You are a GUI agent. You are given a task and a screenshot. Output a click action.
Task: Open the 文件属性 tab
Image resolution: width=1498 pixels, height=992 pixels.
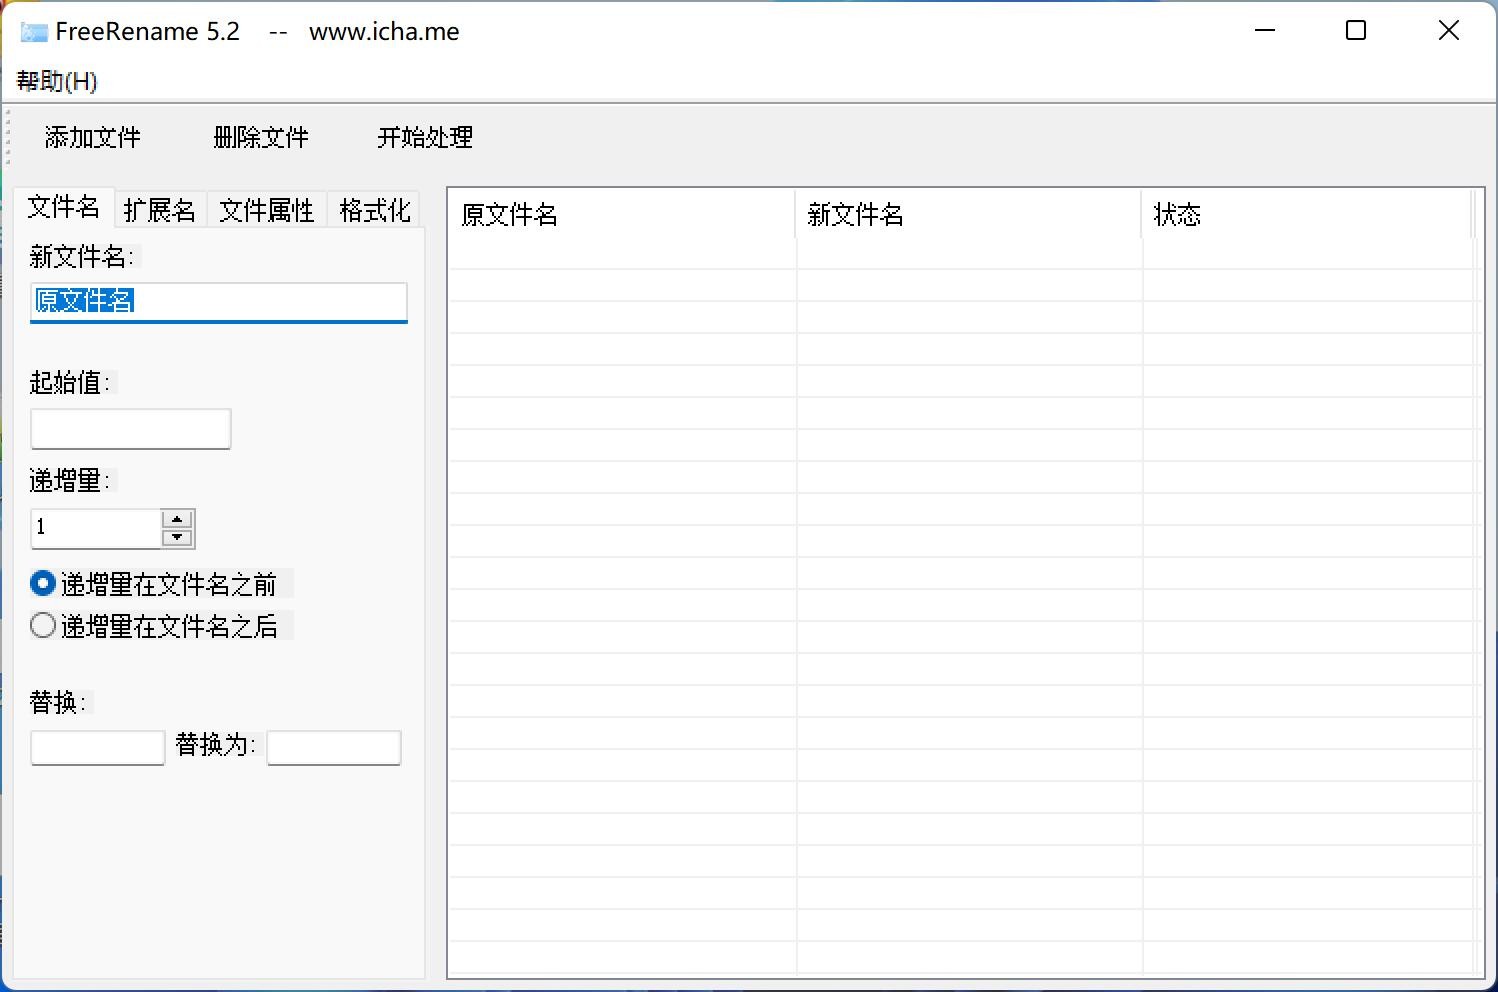point(267,210)
